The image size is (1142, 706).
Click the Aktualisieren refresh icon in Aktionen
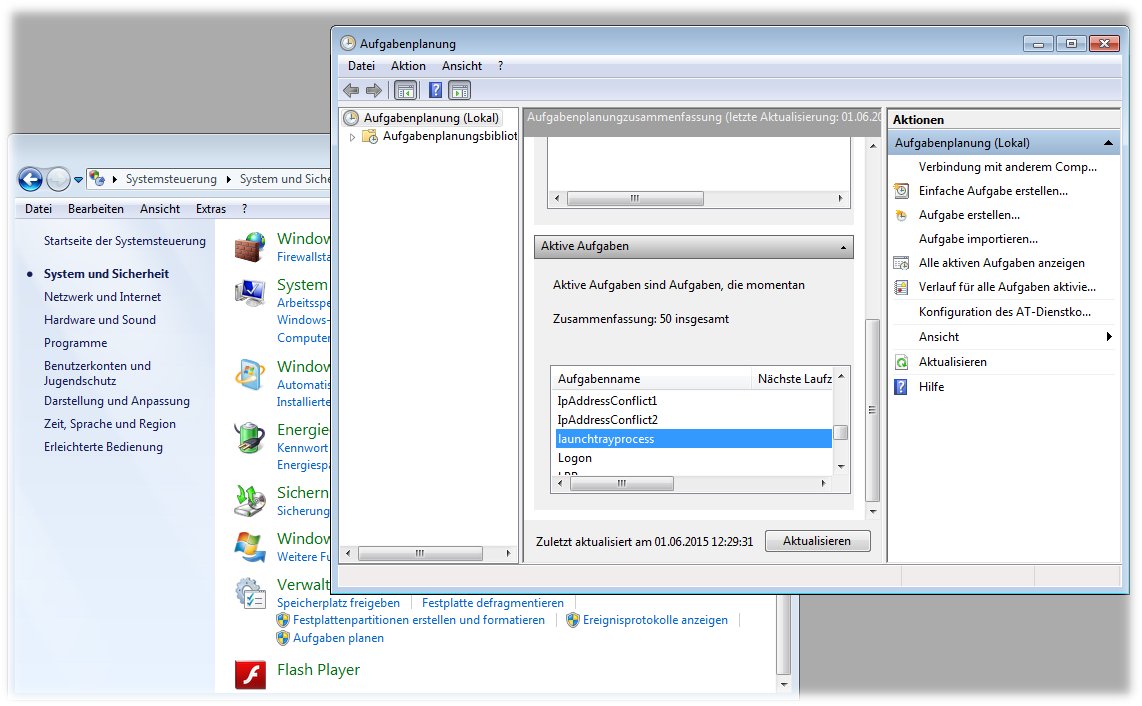(901, 362)
